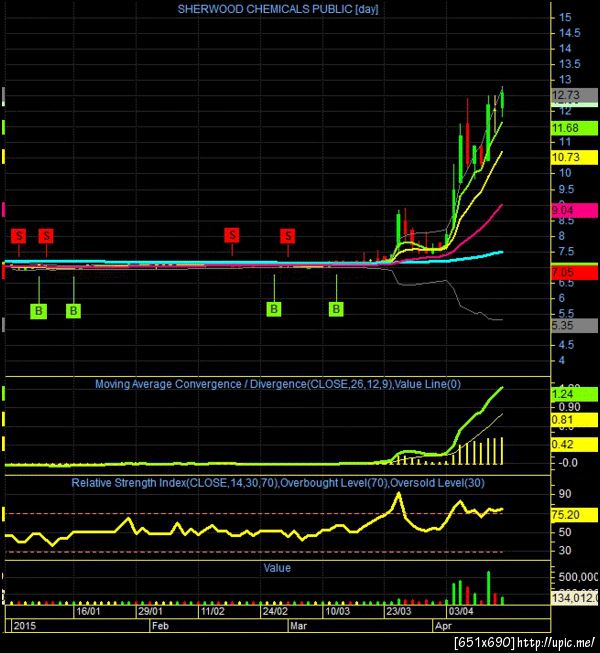Click the 7.5 price axis tick

(x=566, y=252)
